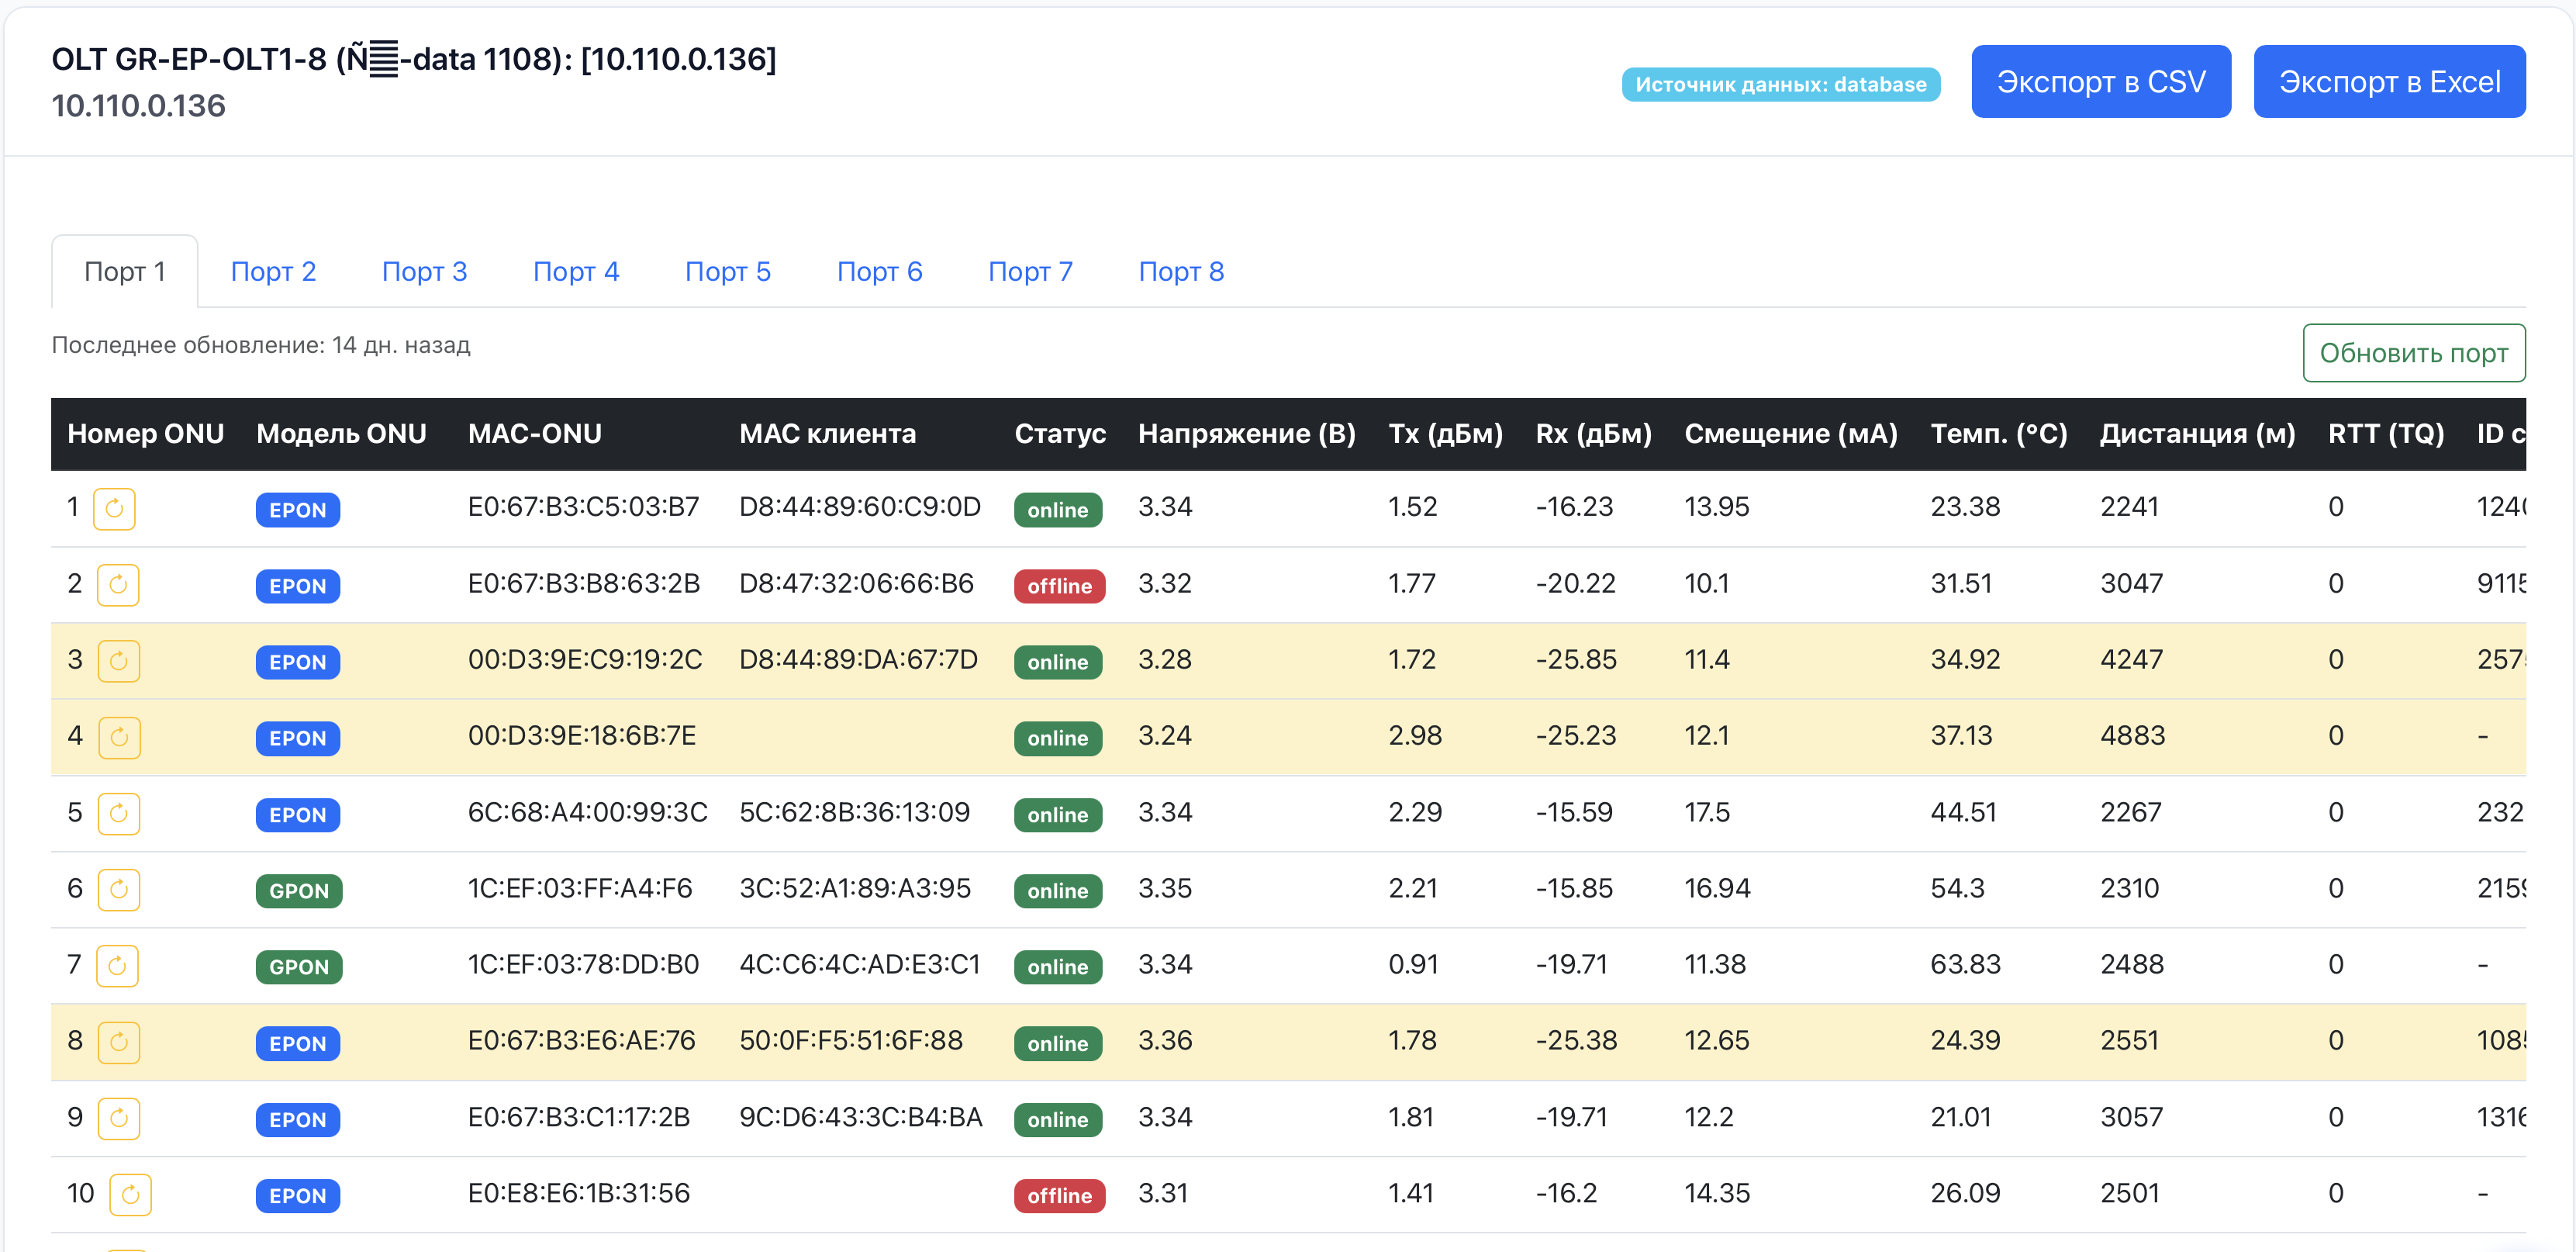The height and width of the screenshot is (1252, 2576).
Task: Click Экспорт в CSV button
Action: click(2101, 81)
